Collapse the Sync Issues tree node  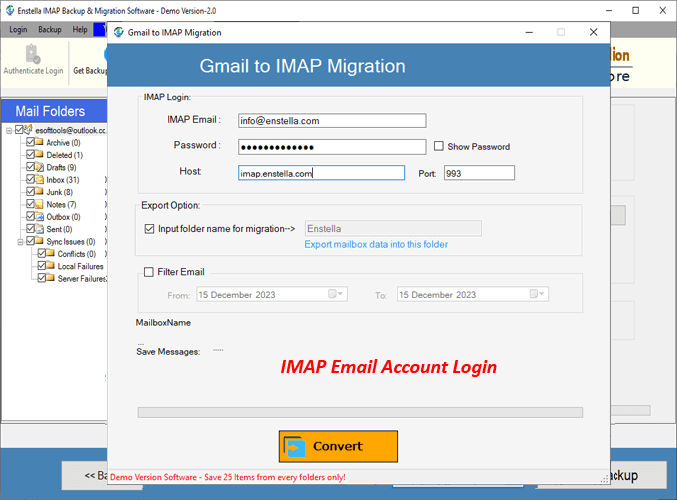pyautogui.click(x=20, y=241)
